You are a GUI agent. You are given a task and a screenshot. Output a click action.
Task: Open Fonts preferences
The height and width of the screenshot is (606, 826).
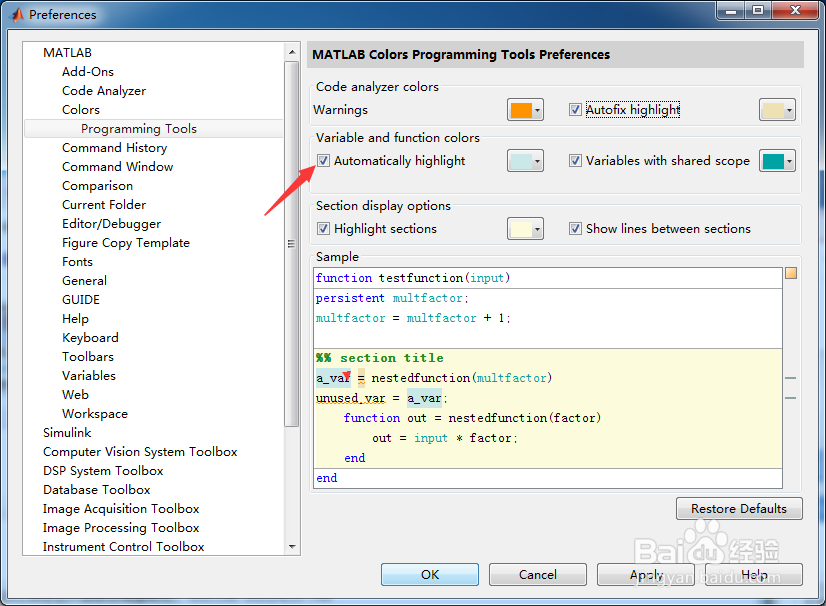[x=77, y=261]
